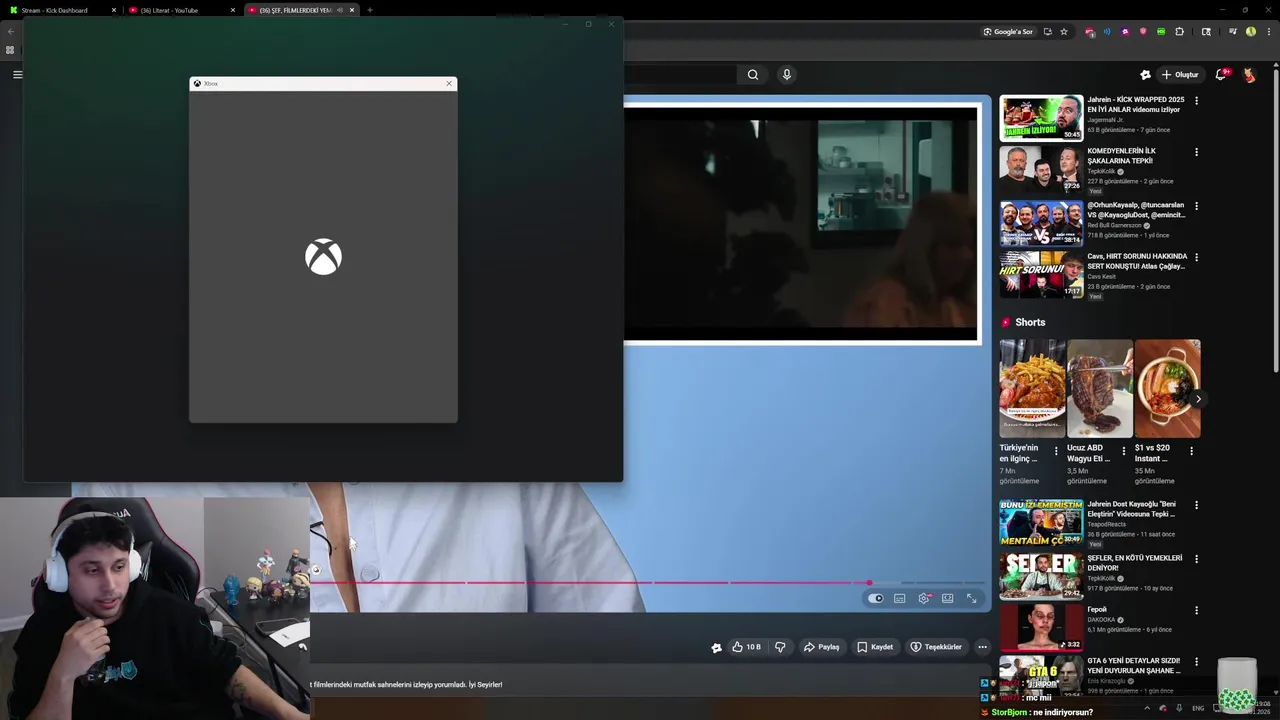The width and height of the screenshot is (1280, 720).
Task: Click the browser back arrow
Action: [11, 31]
